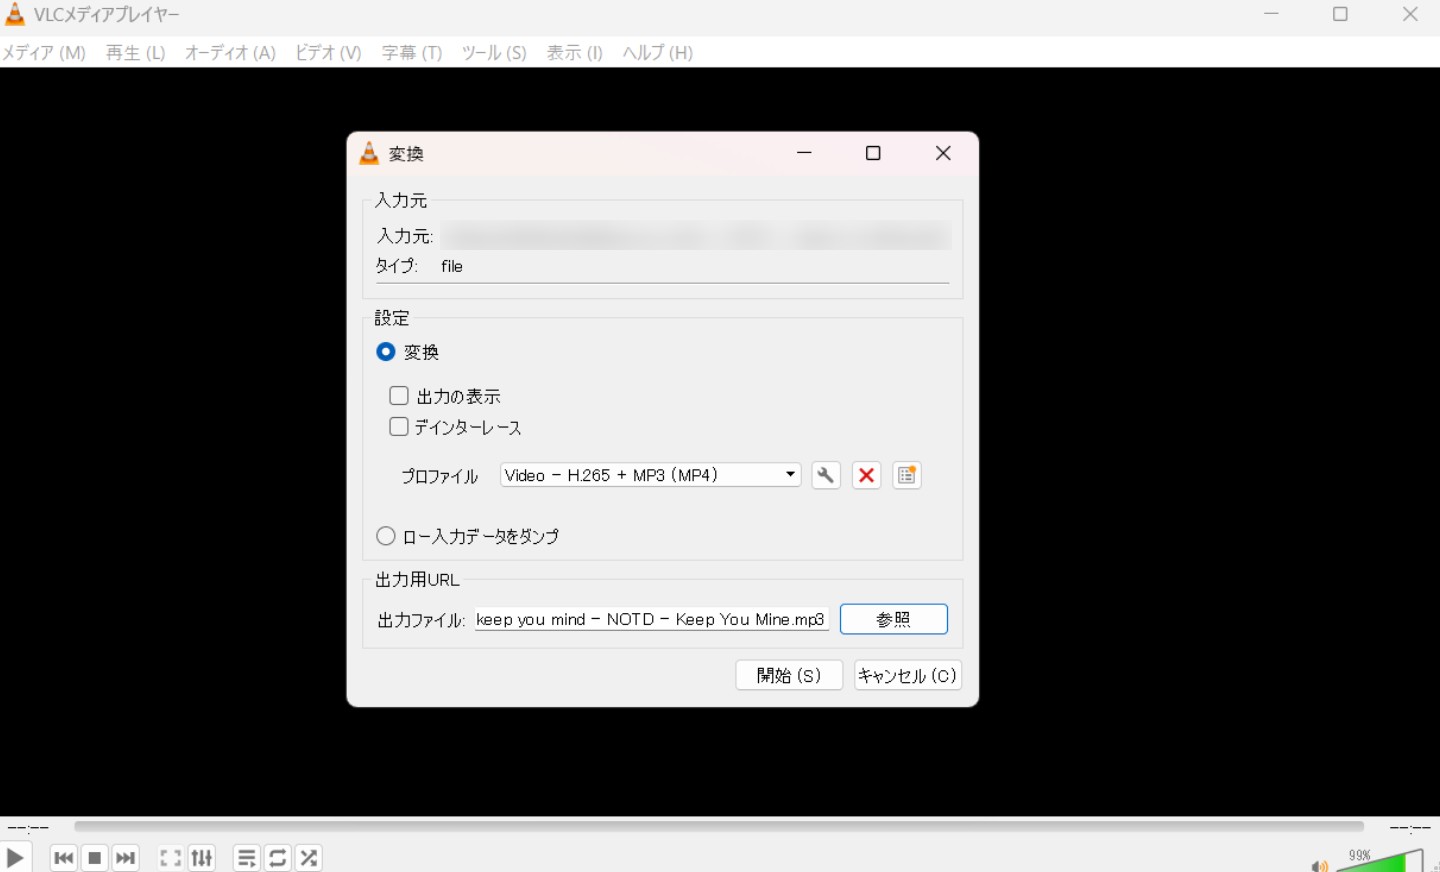1440x872 pixels.
Task: Minimize the 変換 dialog window
Action: 804,153
